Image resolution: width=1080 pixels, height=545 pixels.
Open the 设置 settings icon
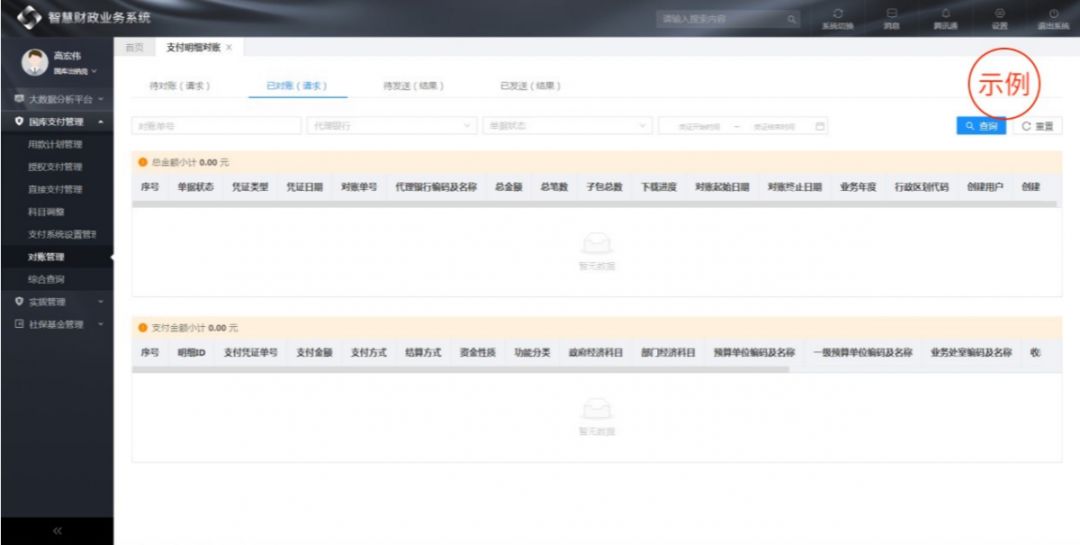[x=999, y=13]
